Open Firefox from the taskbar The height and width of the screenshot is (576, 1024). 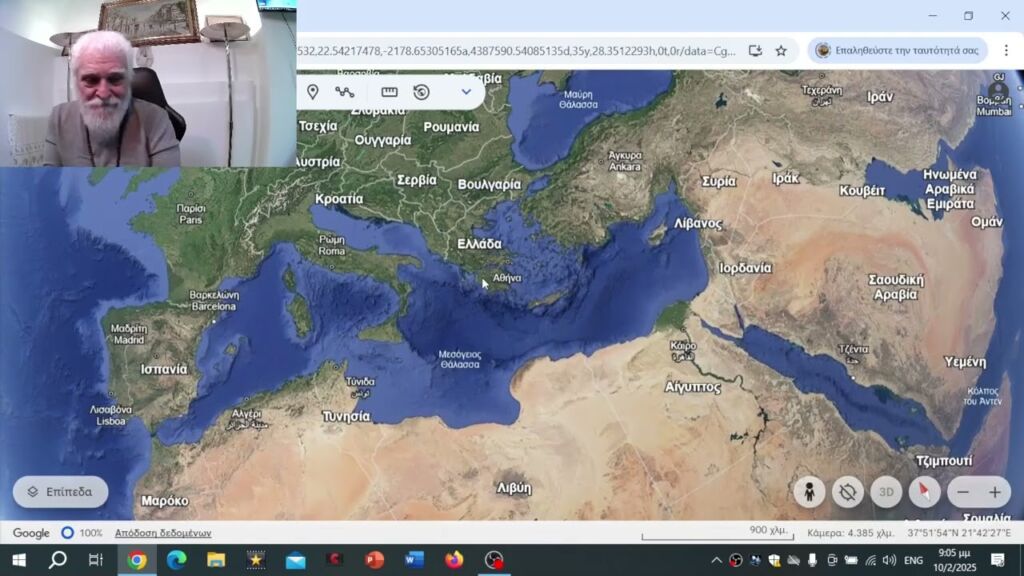[454, 560]
